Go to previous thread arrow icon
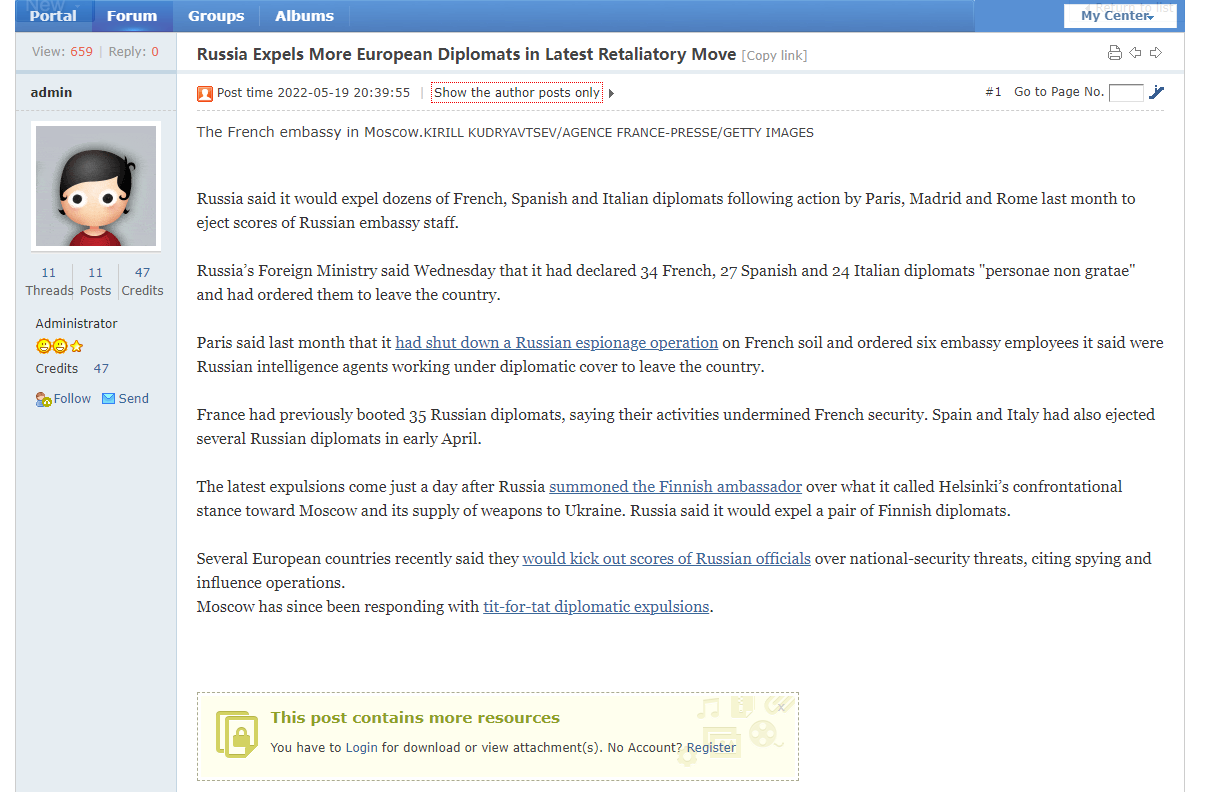This screenshot has height=792, width=1209. click(x=1136, y=53)
